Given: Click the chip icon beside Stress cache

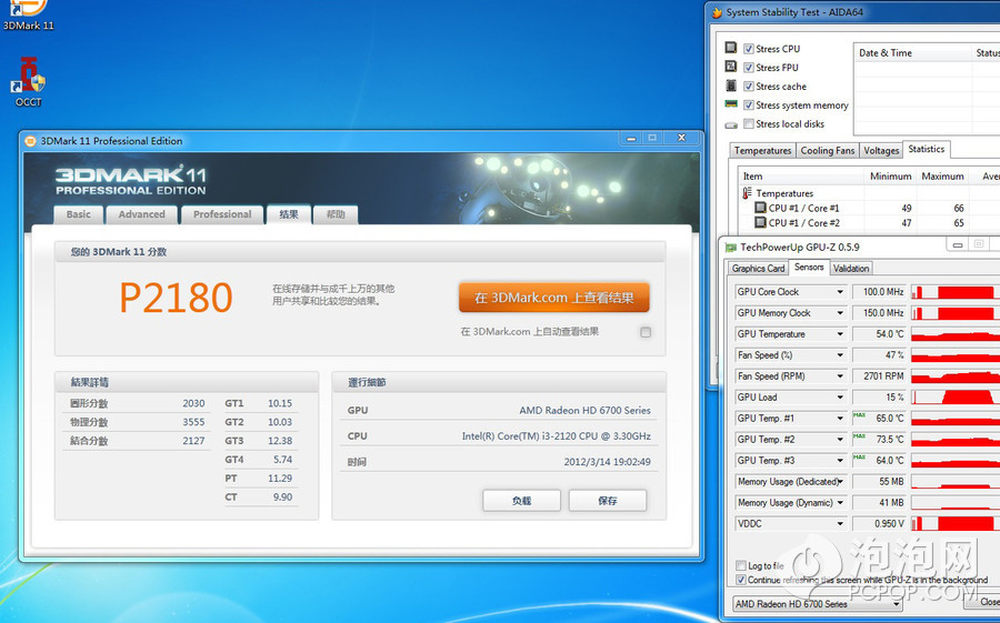Looking at the screenshot, I should coord(731,85).
